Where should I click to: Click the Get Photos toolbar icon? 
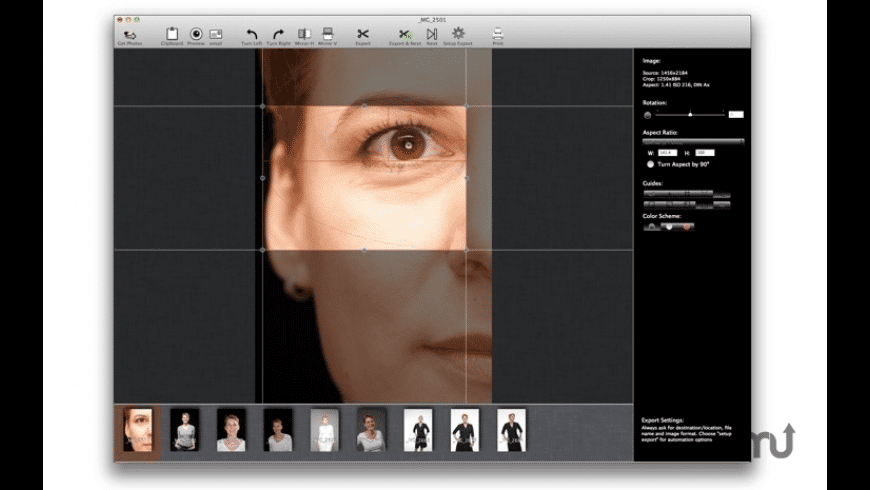tap(130, 36)
